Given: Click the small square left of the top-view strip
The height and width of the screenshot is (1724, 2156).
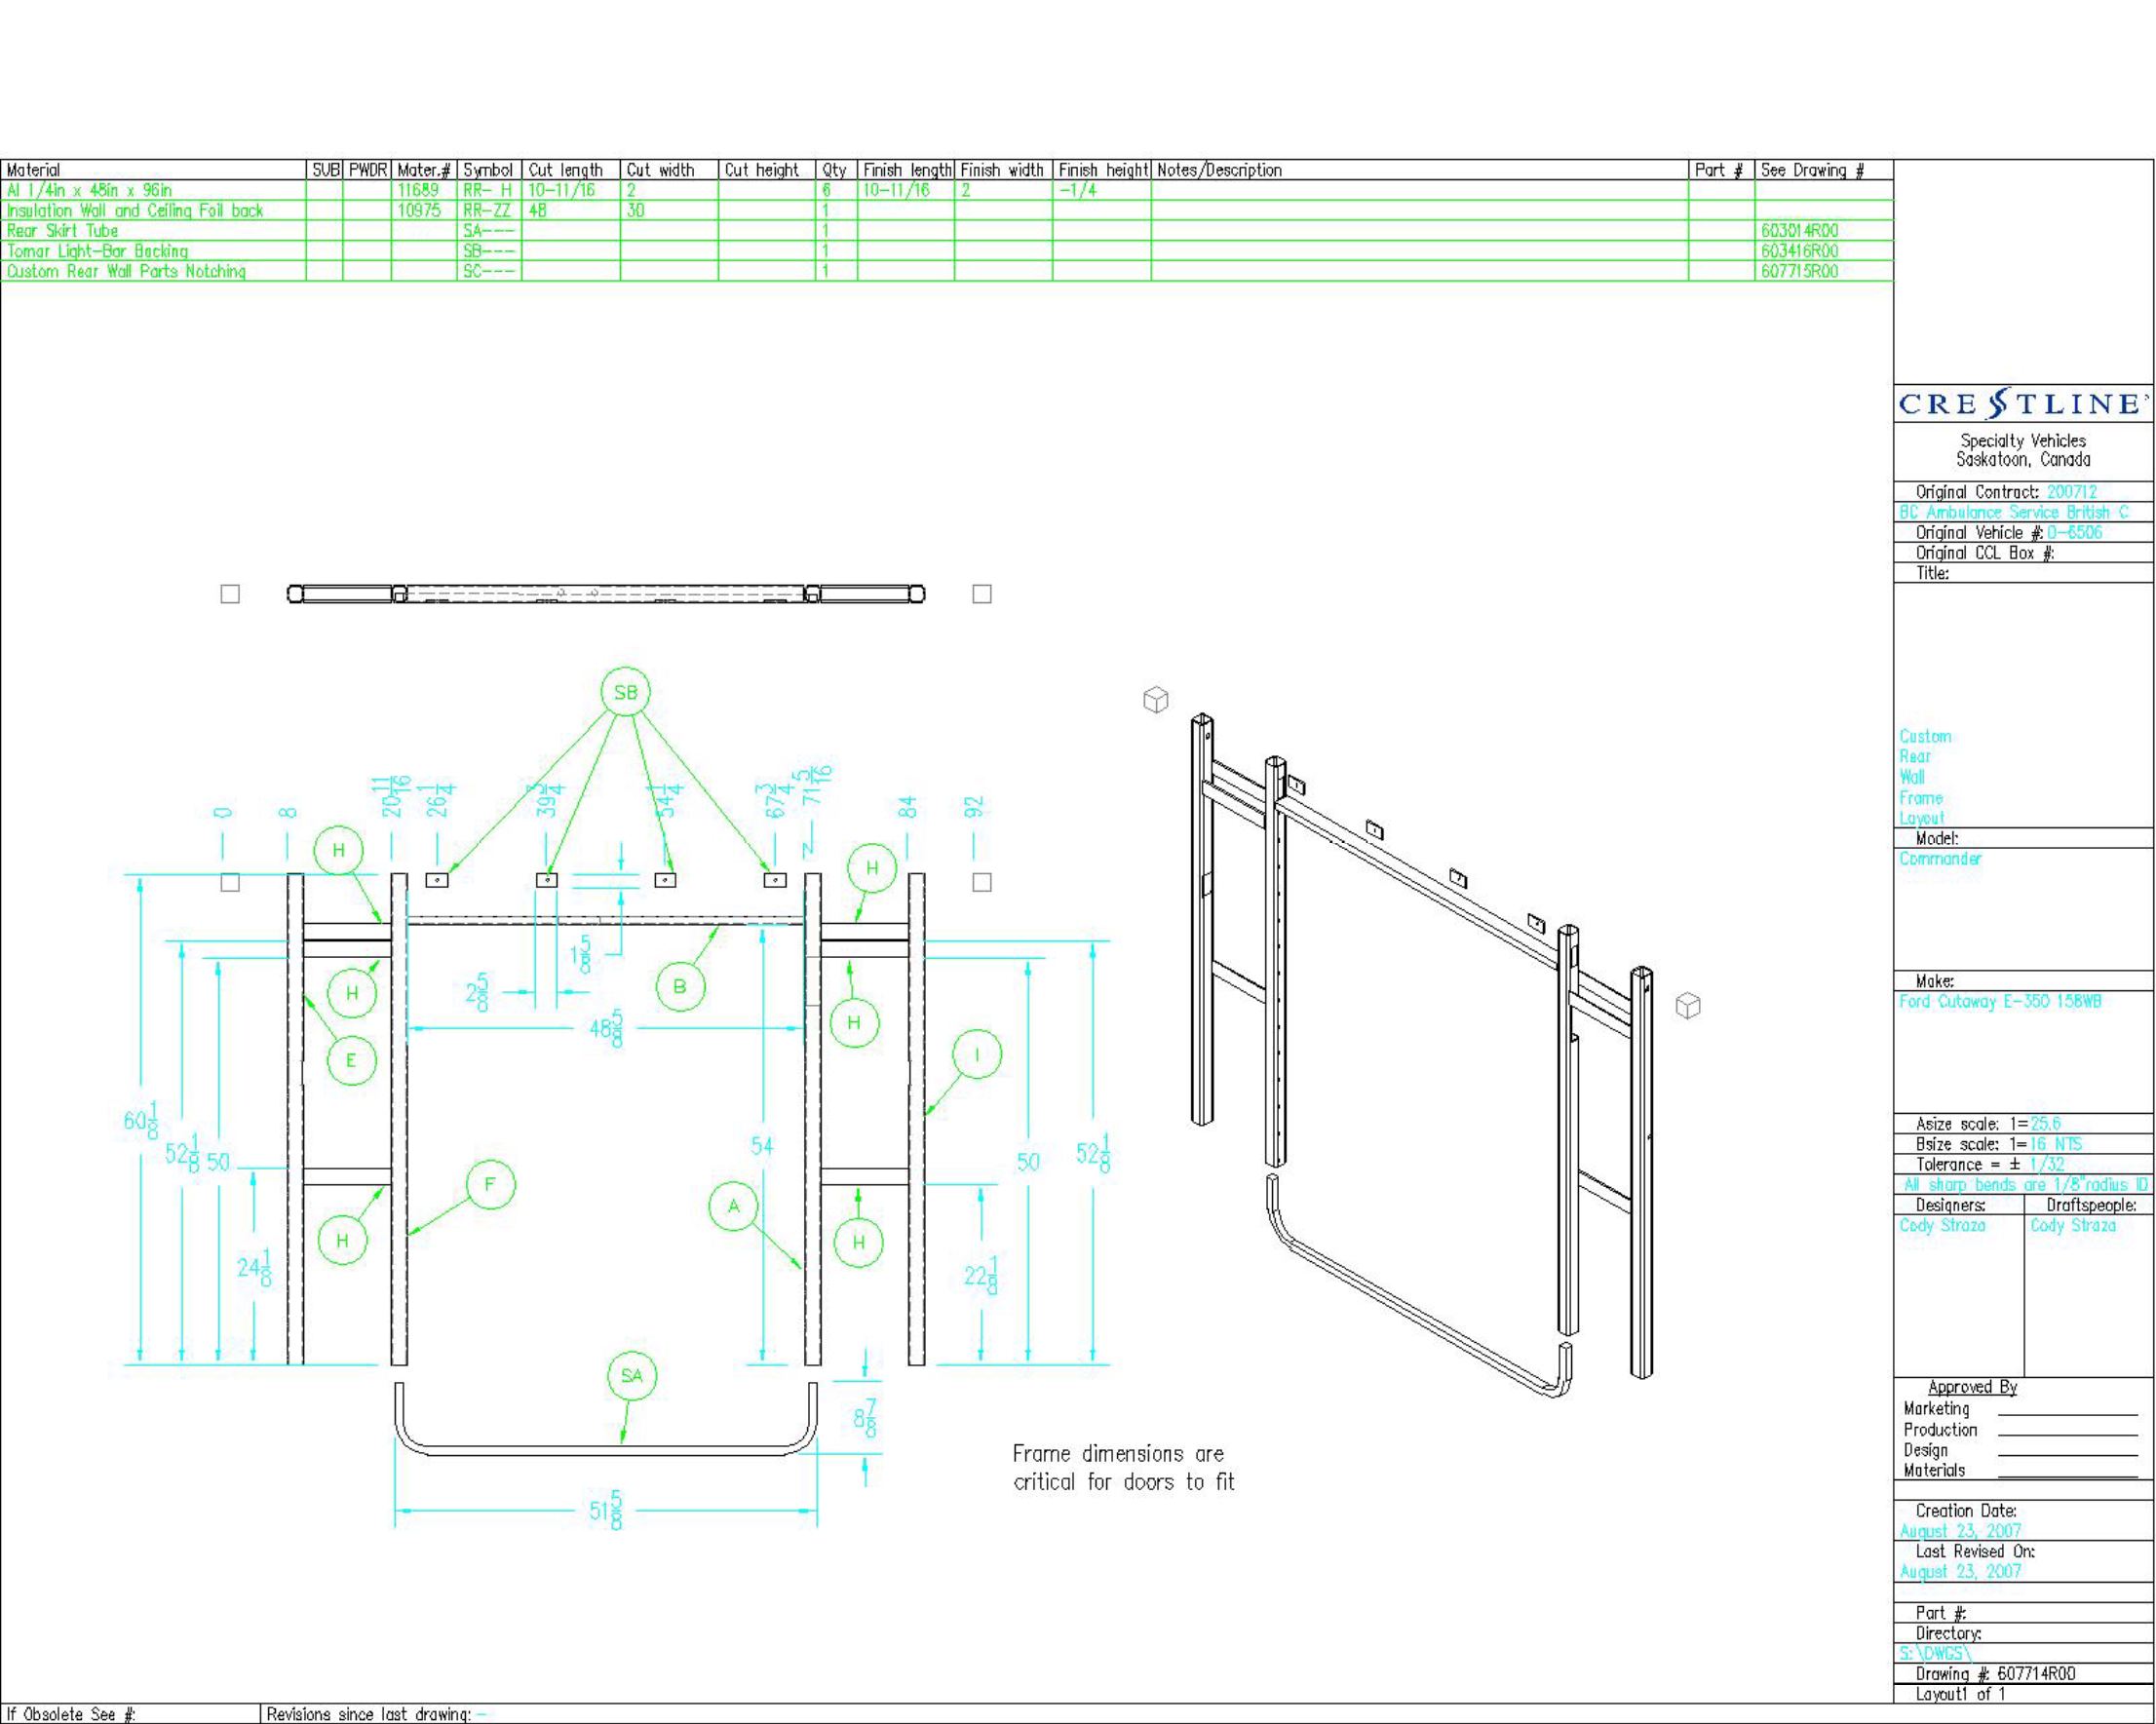Looking at the screenshot, I should pyautogui.click(x=230, y=594).
